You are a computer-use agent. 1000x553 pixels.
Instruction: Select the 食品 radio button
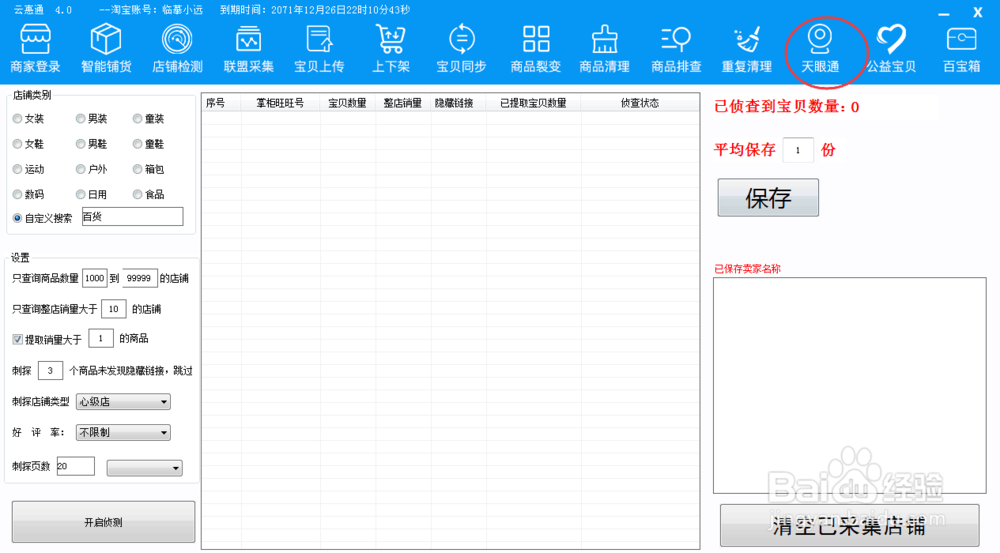coord(137,195)
